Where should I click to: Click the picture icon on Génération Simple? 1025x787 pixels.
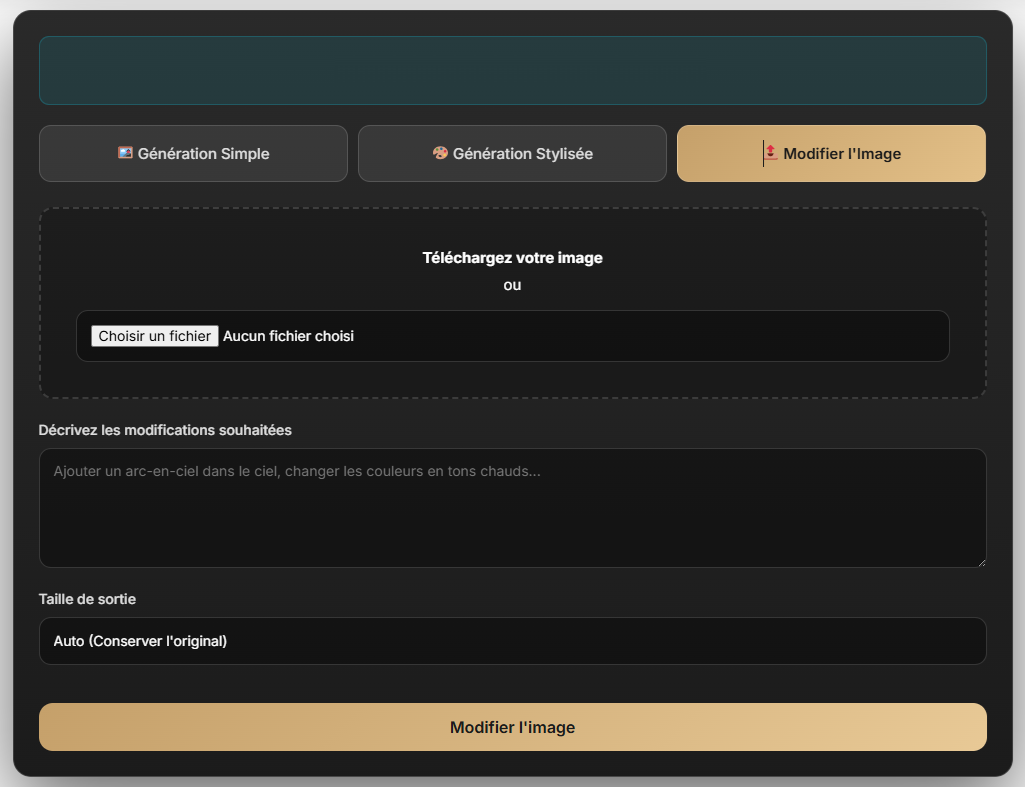(x=125, y=153)
